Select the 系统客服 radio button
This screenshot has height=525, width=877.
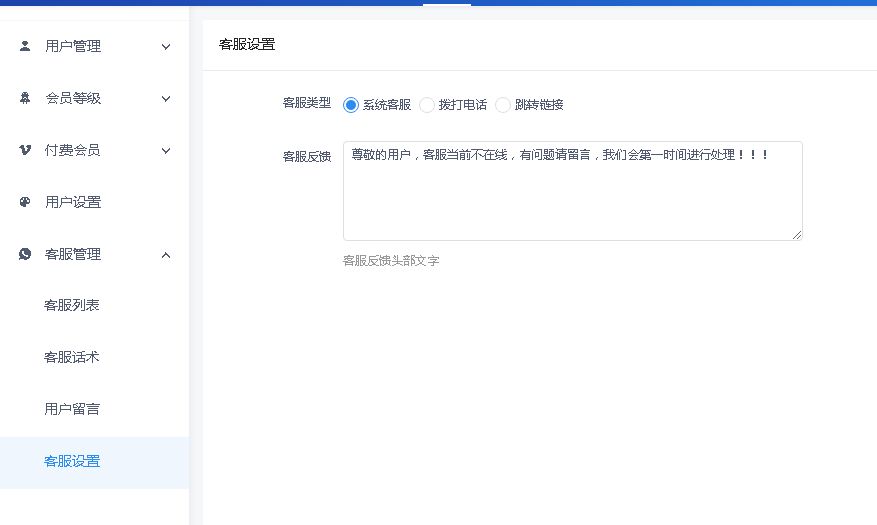tap(351, 104)
